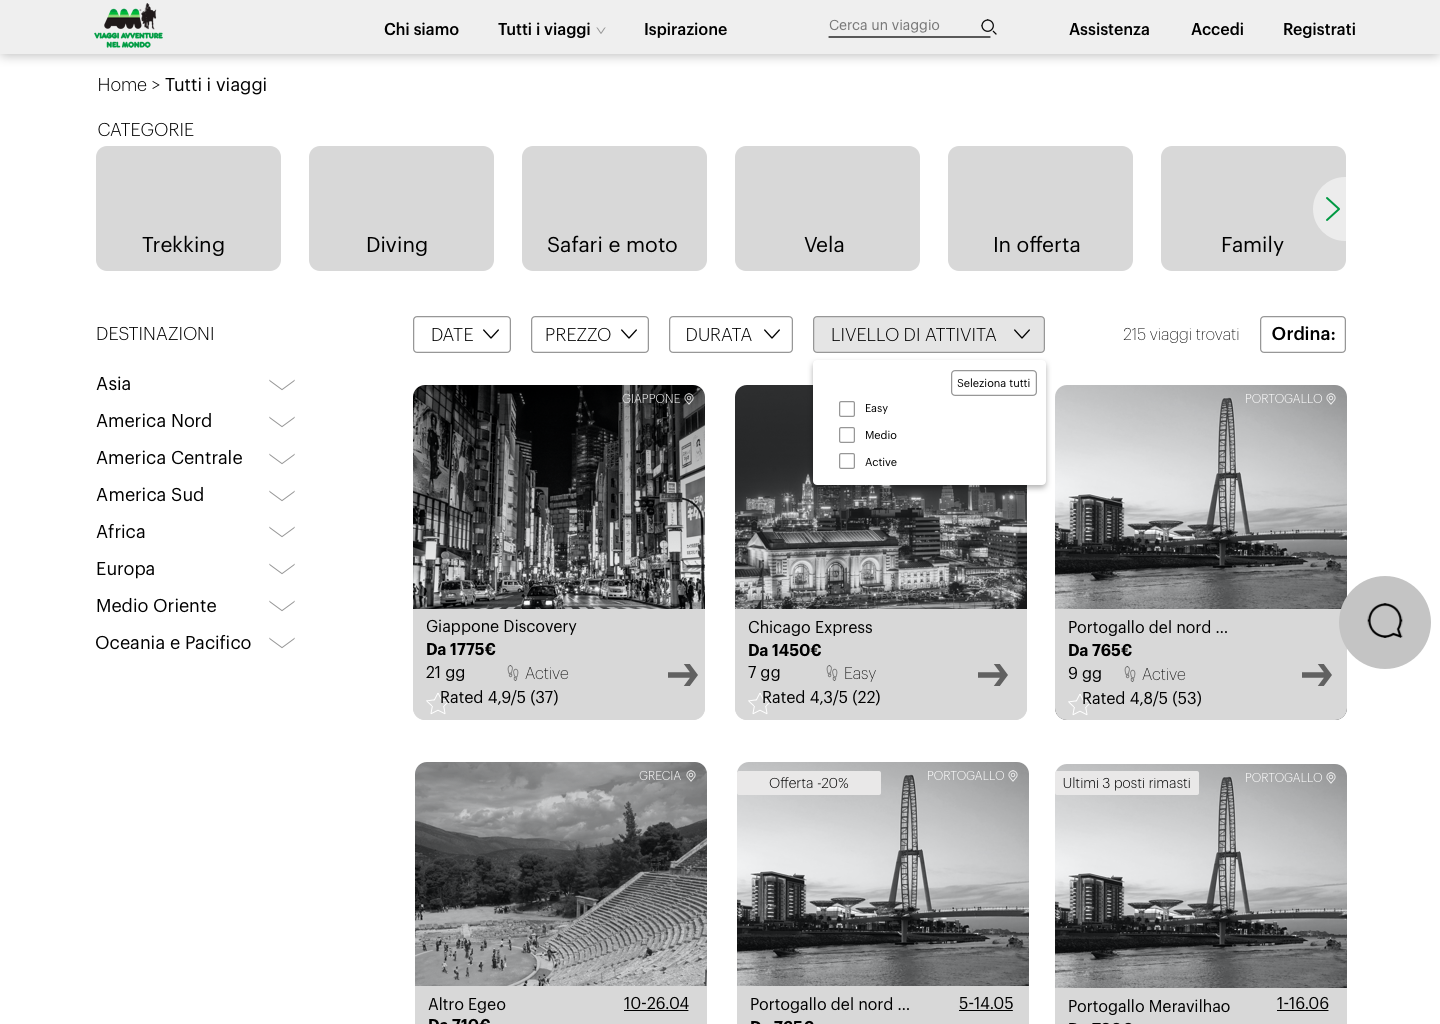Open the chat bubble icon
Screen dimensions: 1440x1024
(x=1384, y=622)
